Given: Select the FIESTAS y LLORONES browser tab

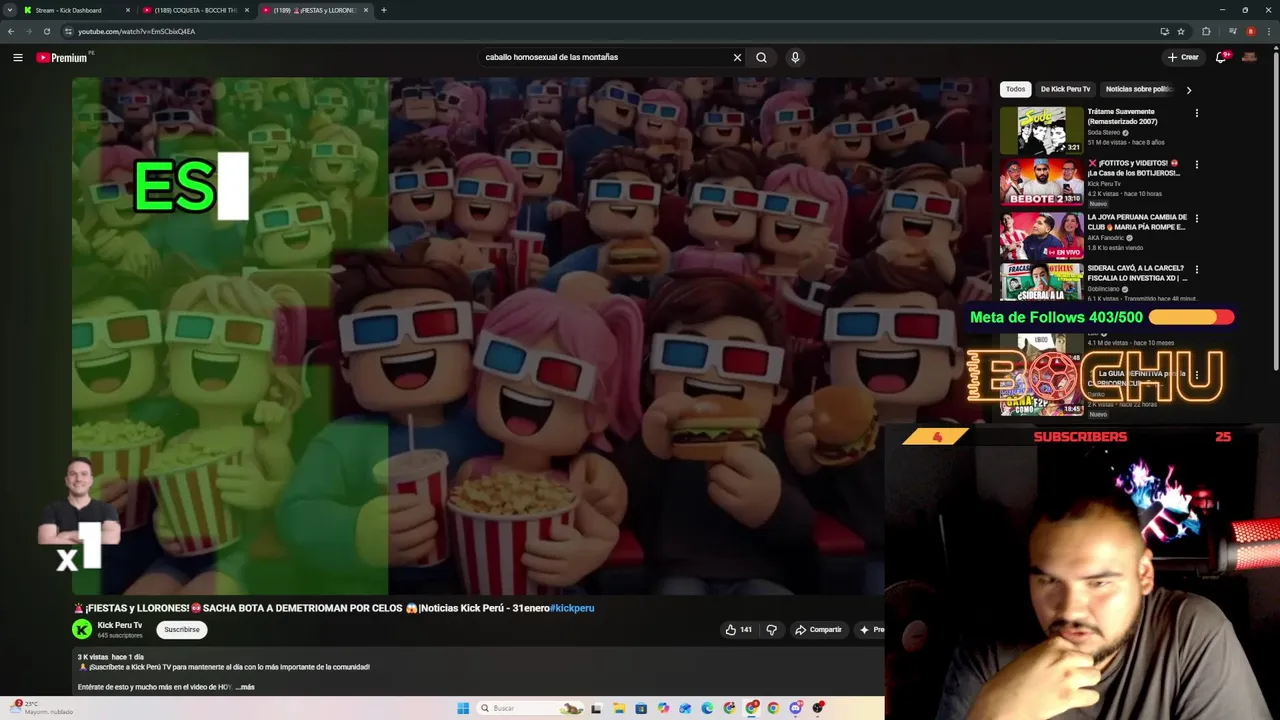Looking at the screenshot, I should point(314,10).
